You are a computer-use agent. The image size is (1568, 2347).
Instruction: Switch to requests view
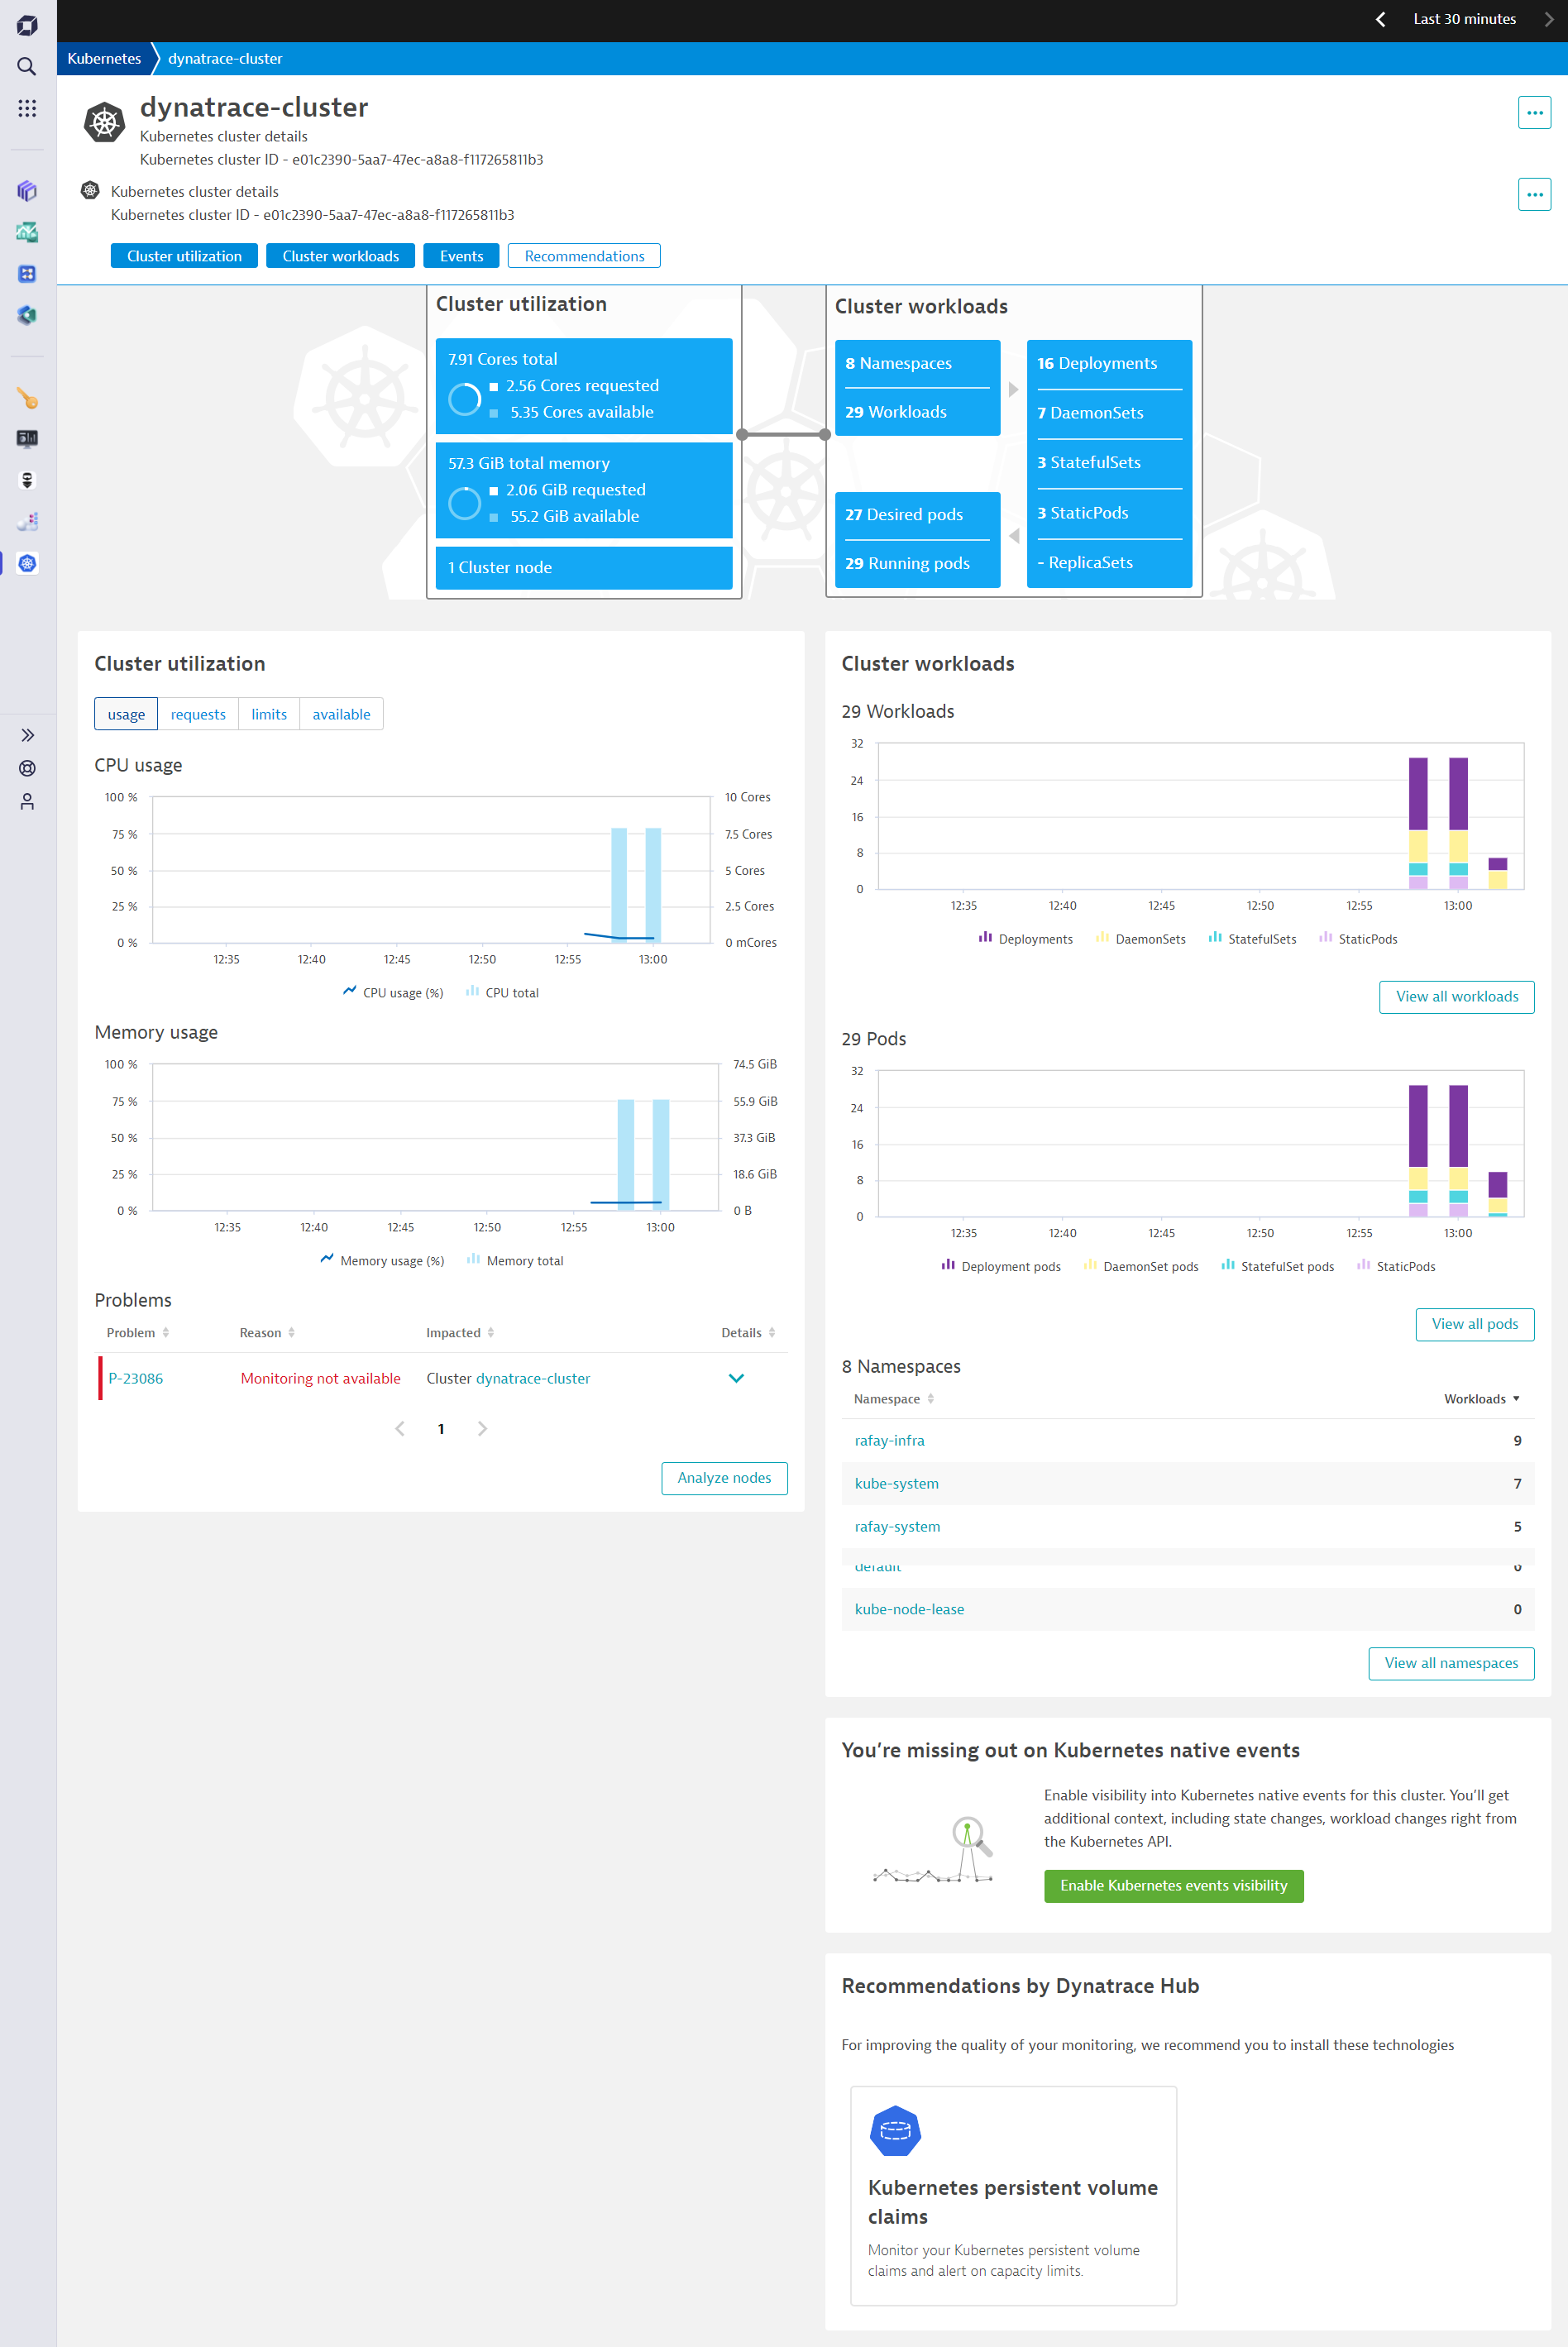[x=198, y=714]
